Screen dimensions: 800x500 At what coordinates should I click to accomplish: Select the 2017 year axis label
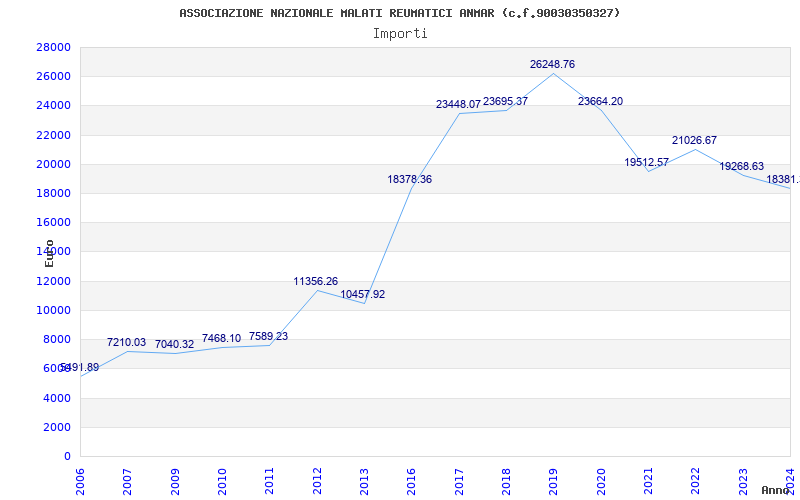click(459, 481)
